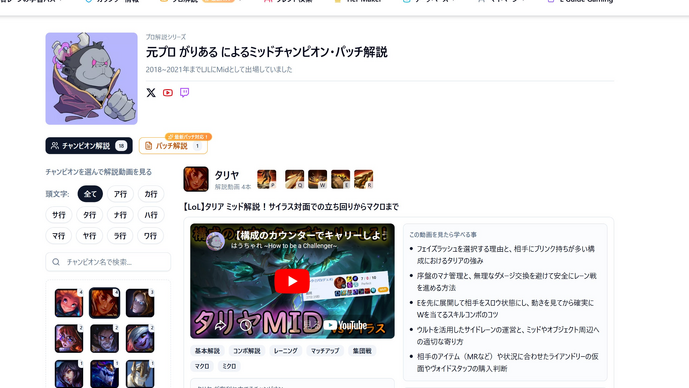Play the タリヤMID YouTube video
The height and width of the screenshot is (388, 689).
pyautogui.click(x=292, y=281)
